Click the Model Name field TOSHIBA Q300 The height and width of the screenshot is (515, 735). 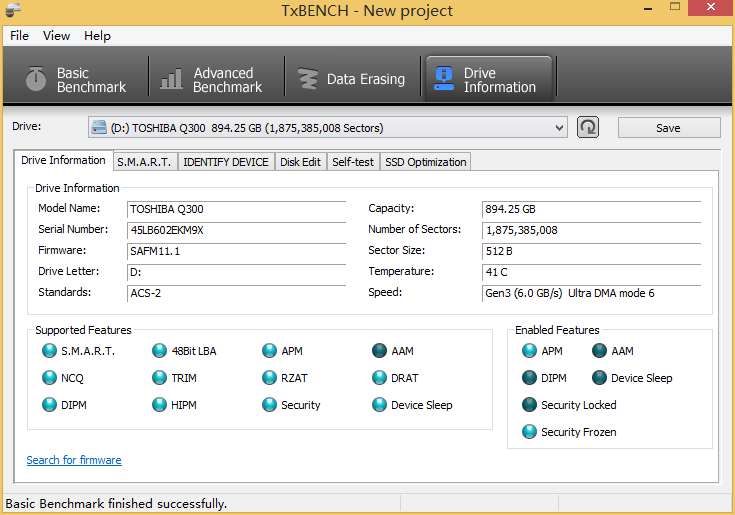pyautogui.click(x=236, y=209)
